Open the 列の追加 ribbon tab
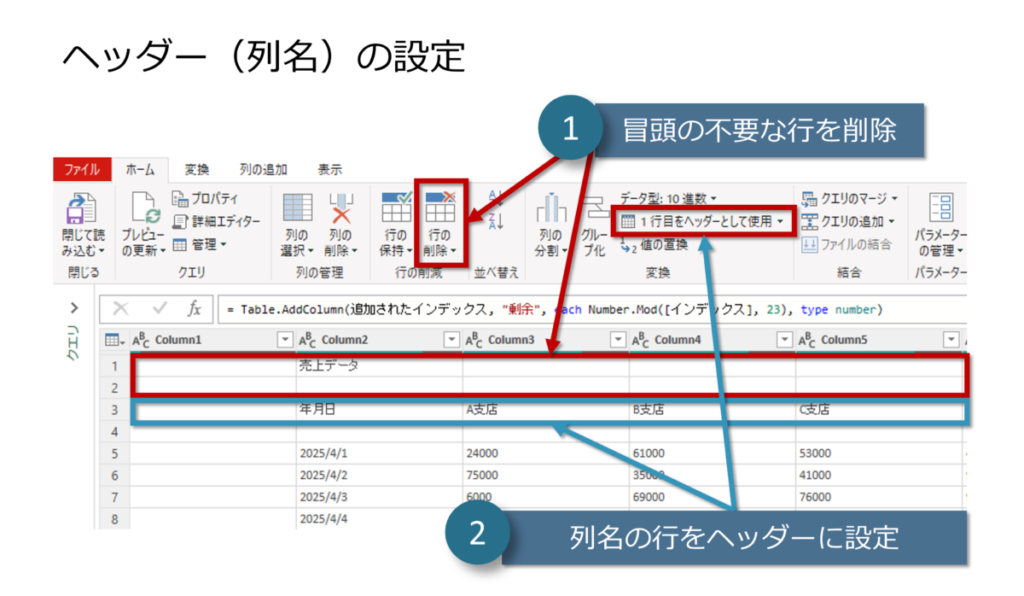 tap(263, 170)
